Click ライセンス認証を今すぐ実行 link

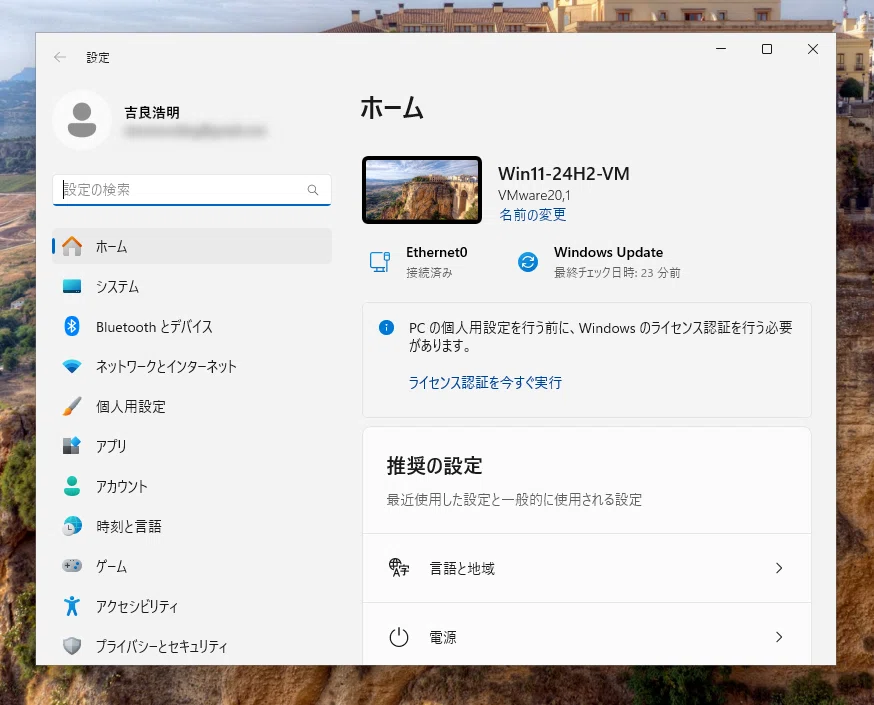coord(485,382)
